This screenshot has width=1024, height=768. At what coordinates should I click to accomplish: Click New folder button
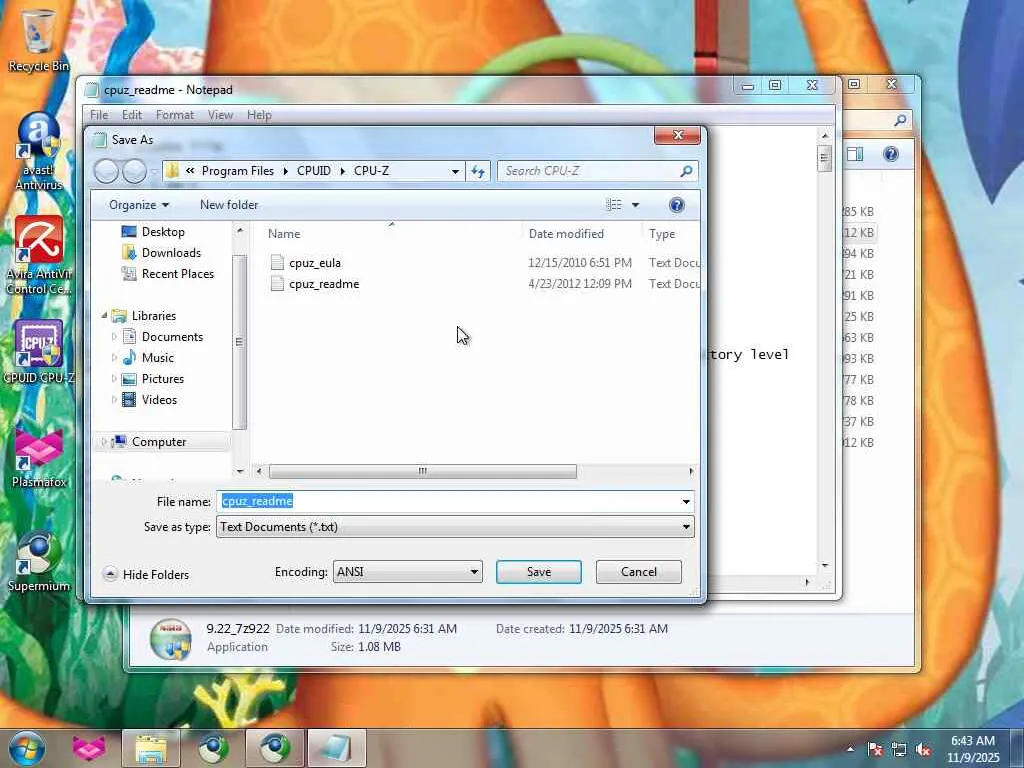[x=229, y=205]
